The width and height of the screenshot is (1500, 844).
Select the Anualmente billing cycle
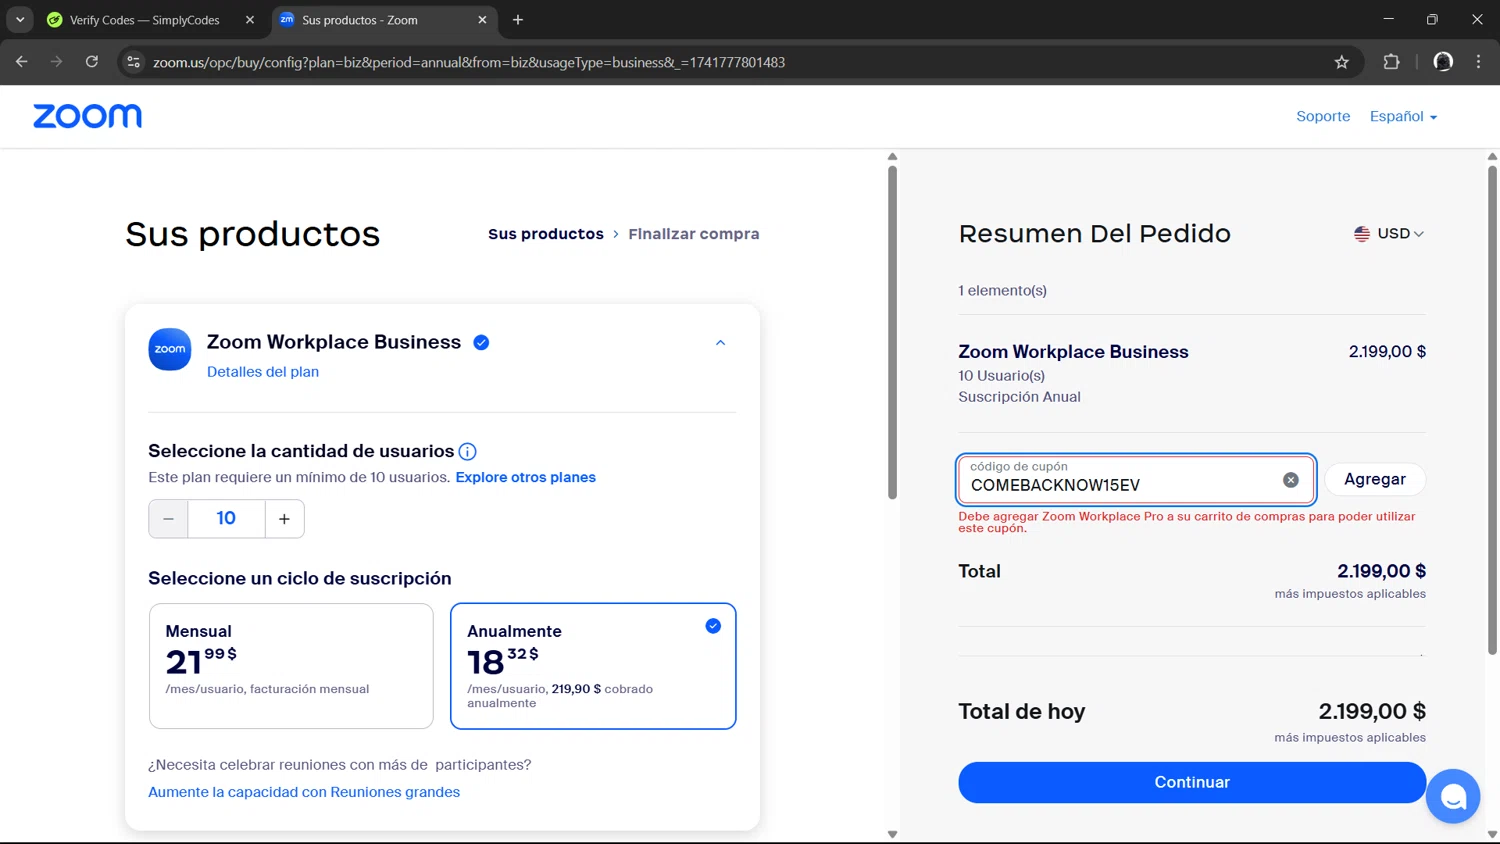coord(593,665)
